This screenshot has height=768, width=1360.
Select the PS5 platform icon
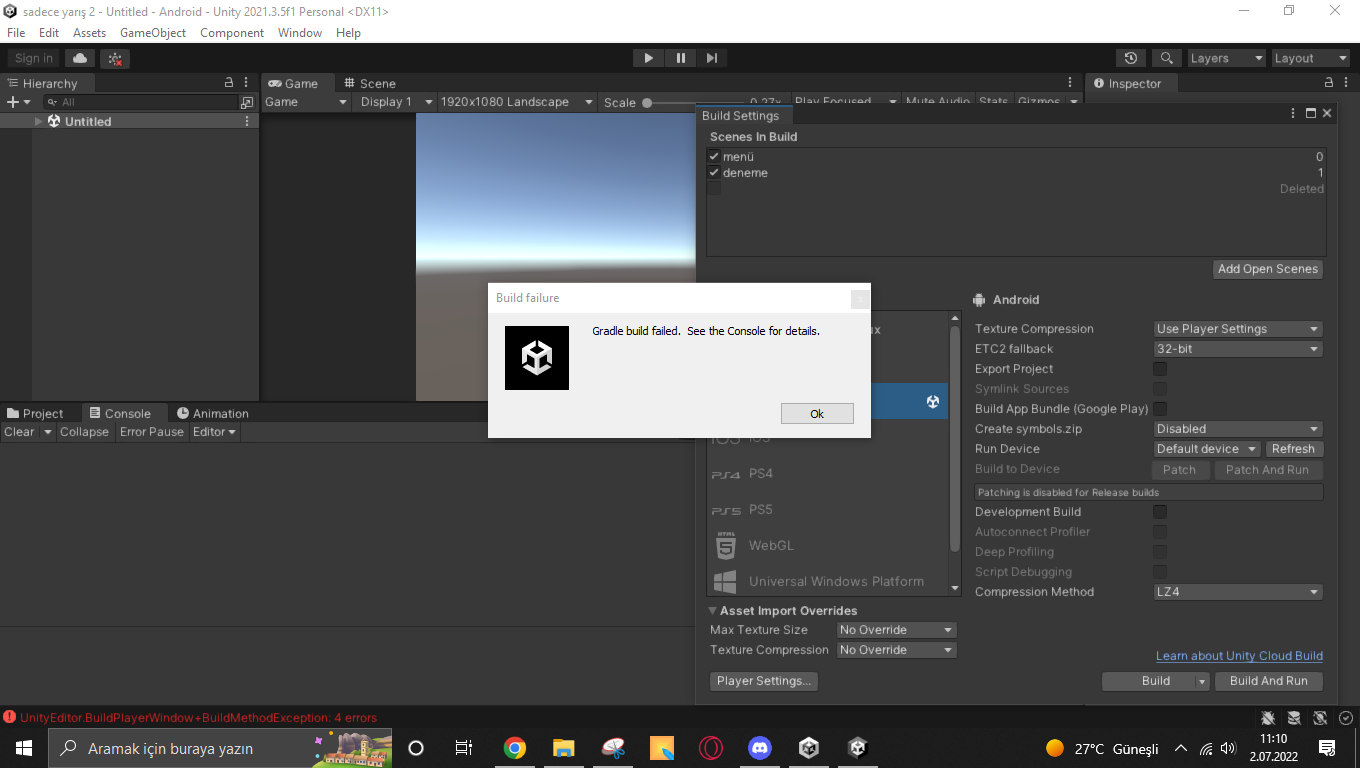[726, 510]
